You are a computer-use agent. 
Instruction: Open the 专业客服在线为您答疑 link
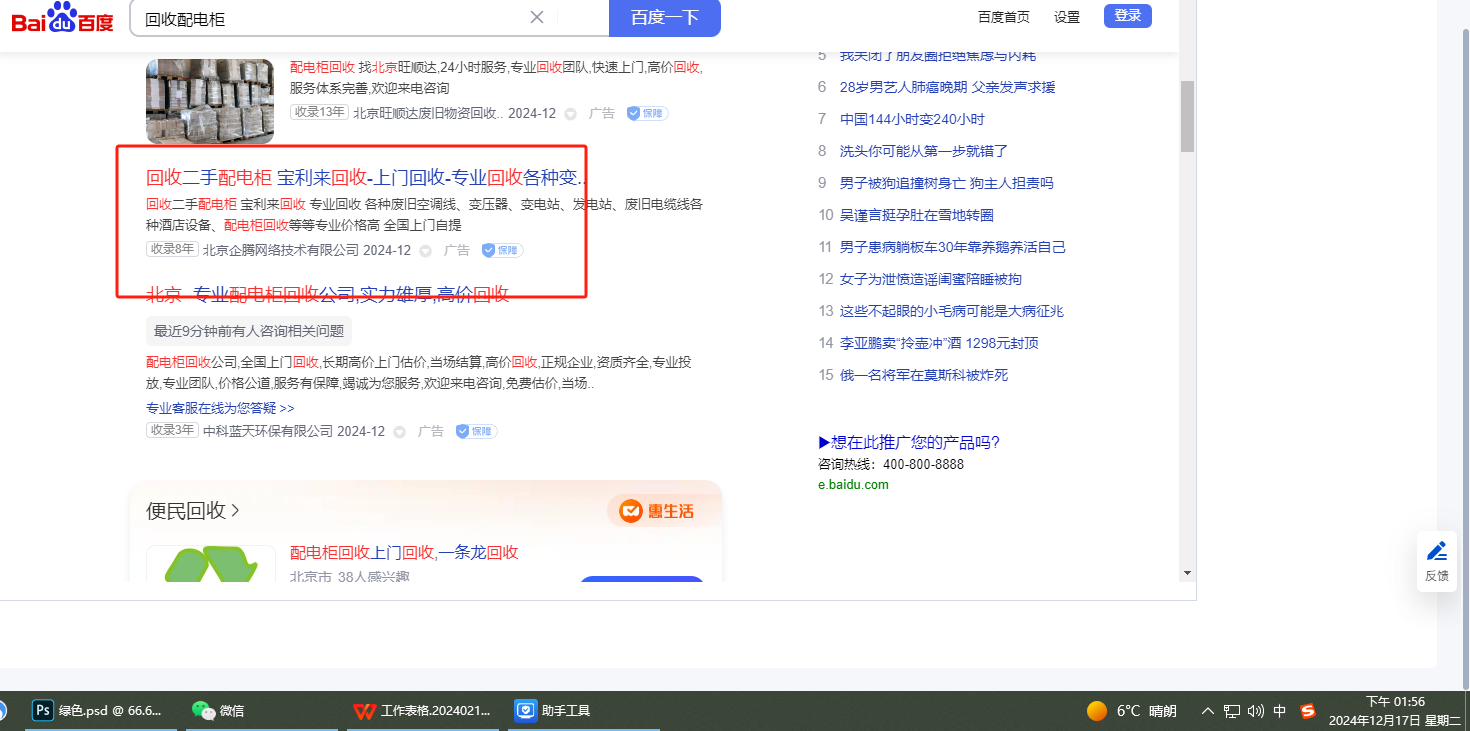(220, 408)
